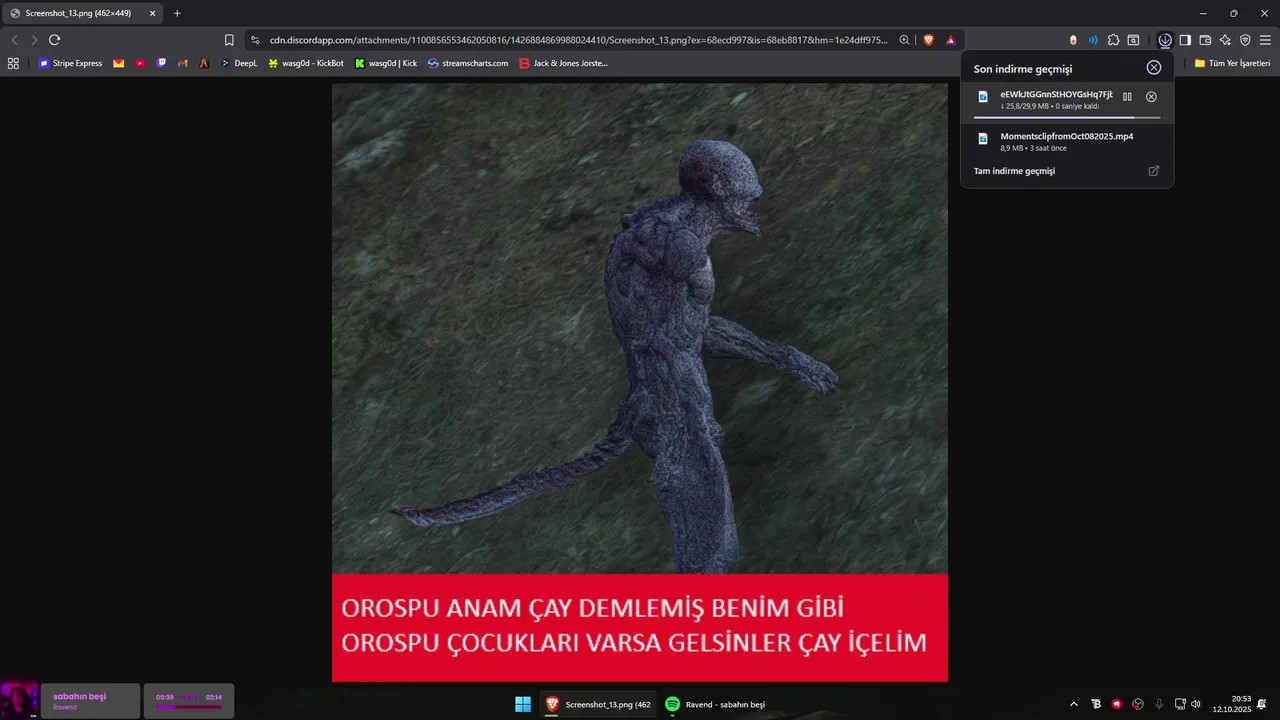Open site settings icon in address bar
1280x720 pixels.
pyautogui.click(x=255, y=40)
